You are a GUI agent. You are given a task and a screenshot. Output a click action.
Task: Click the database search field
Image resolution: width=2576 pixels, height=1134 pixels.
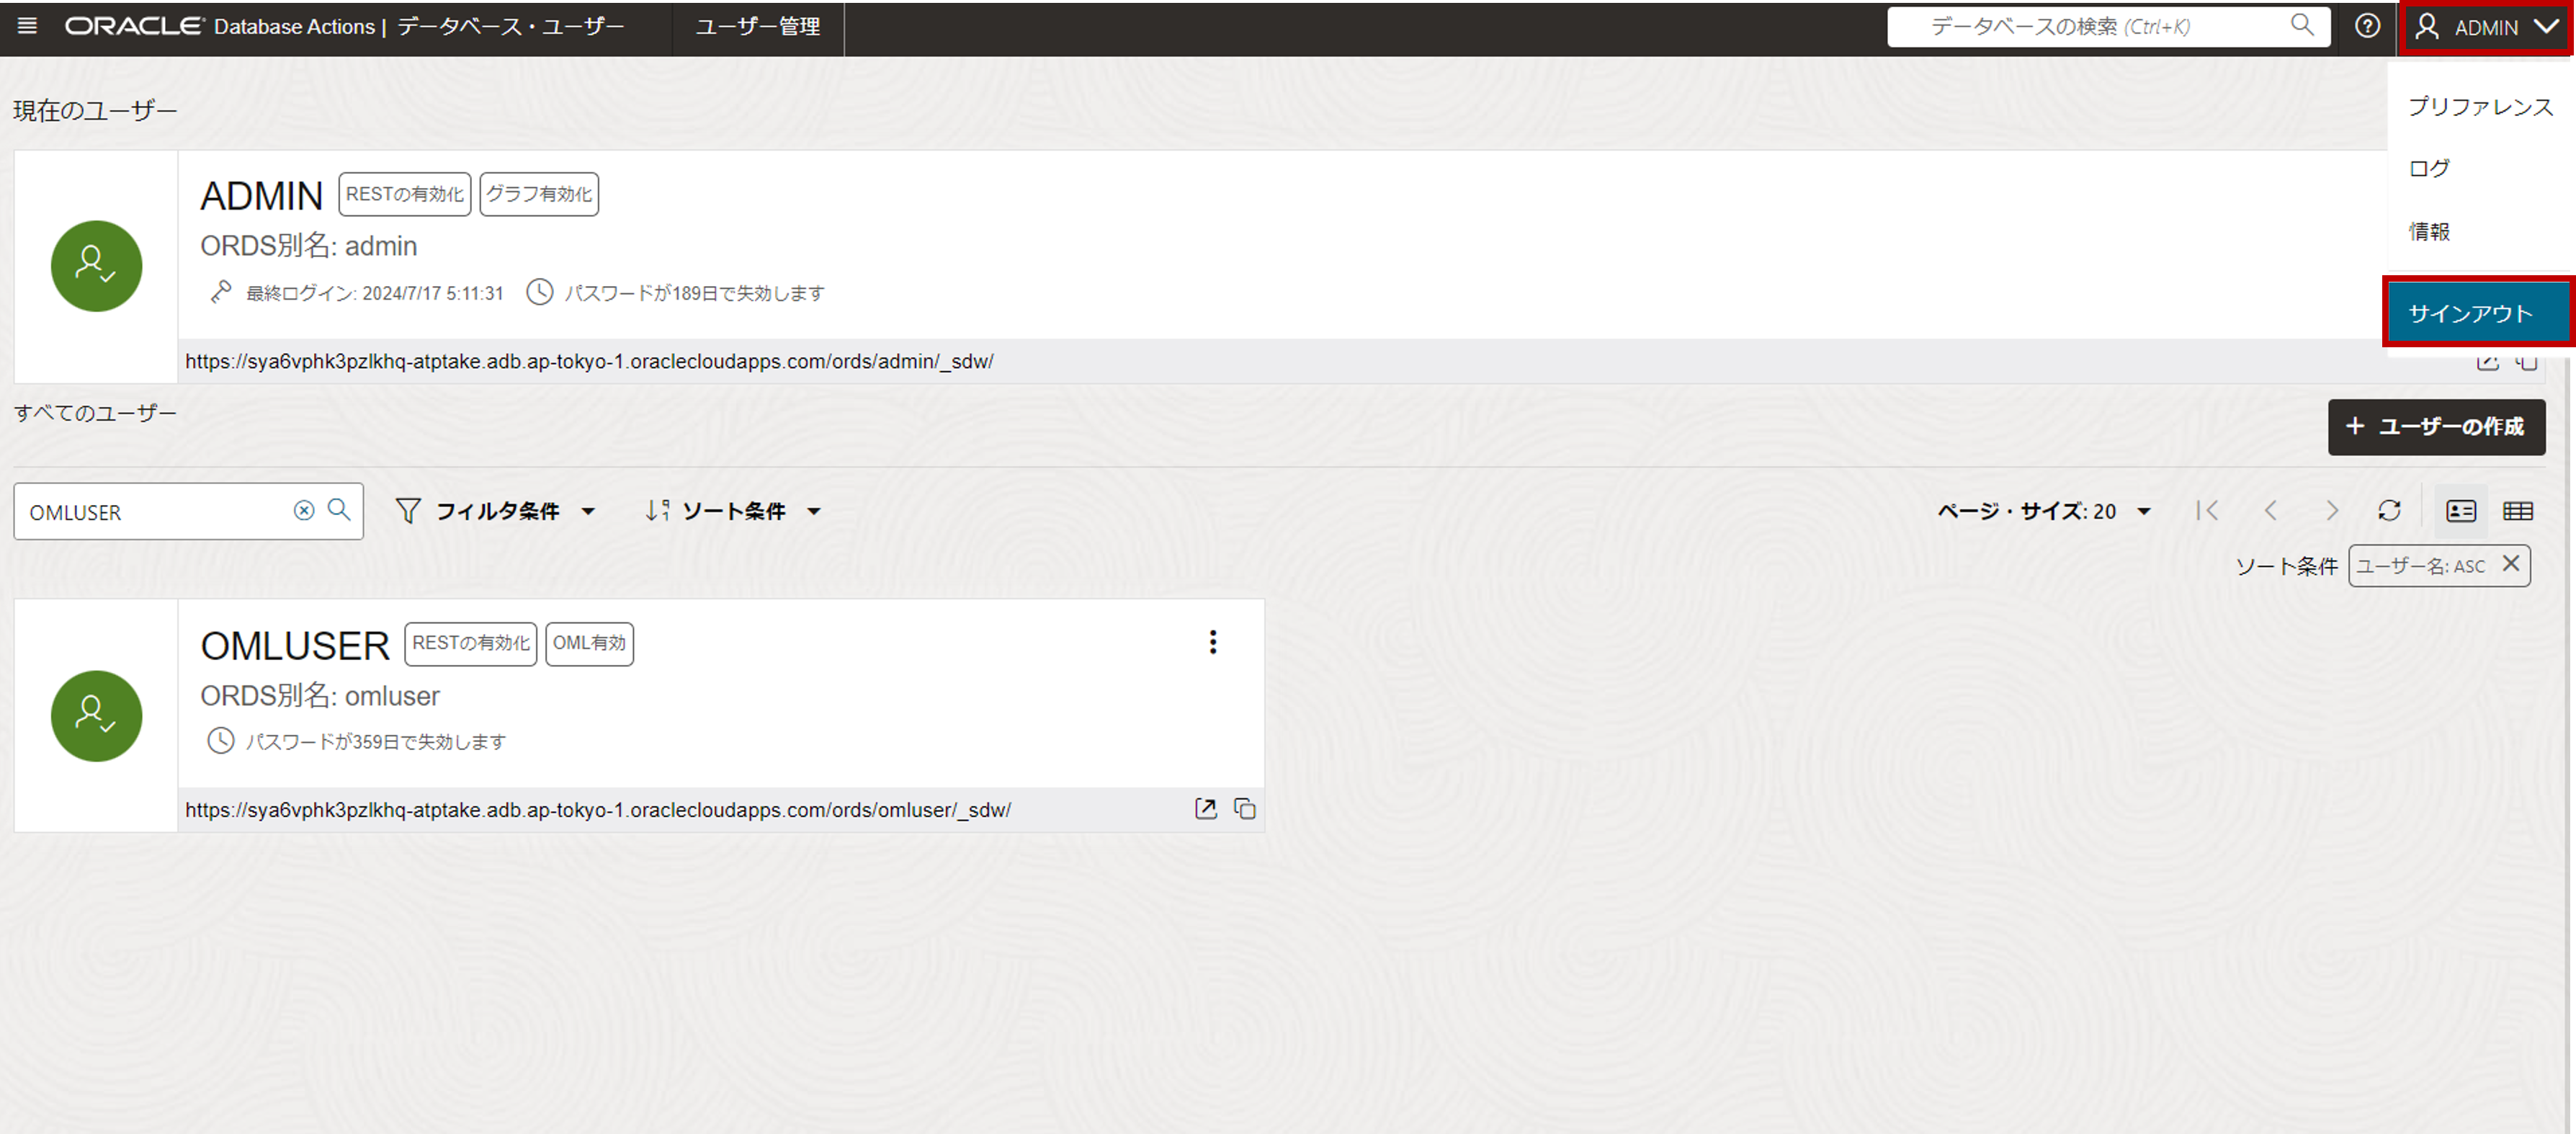(2090, 27)
